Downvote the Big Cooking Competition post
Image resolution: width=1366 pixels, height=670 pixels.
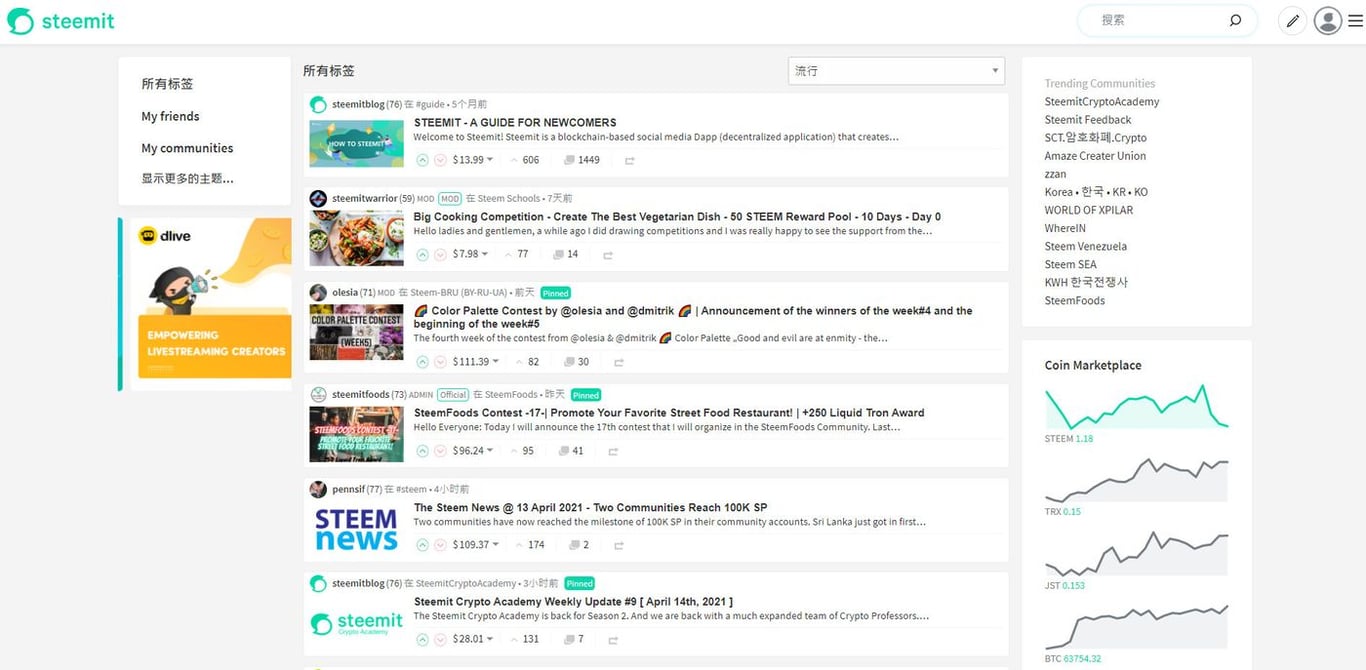[x=440, y=254]
